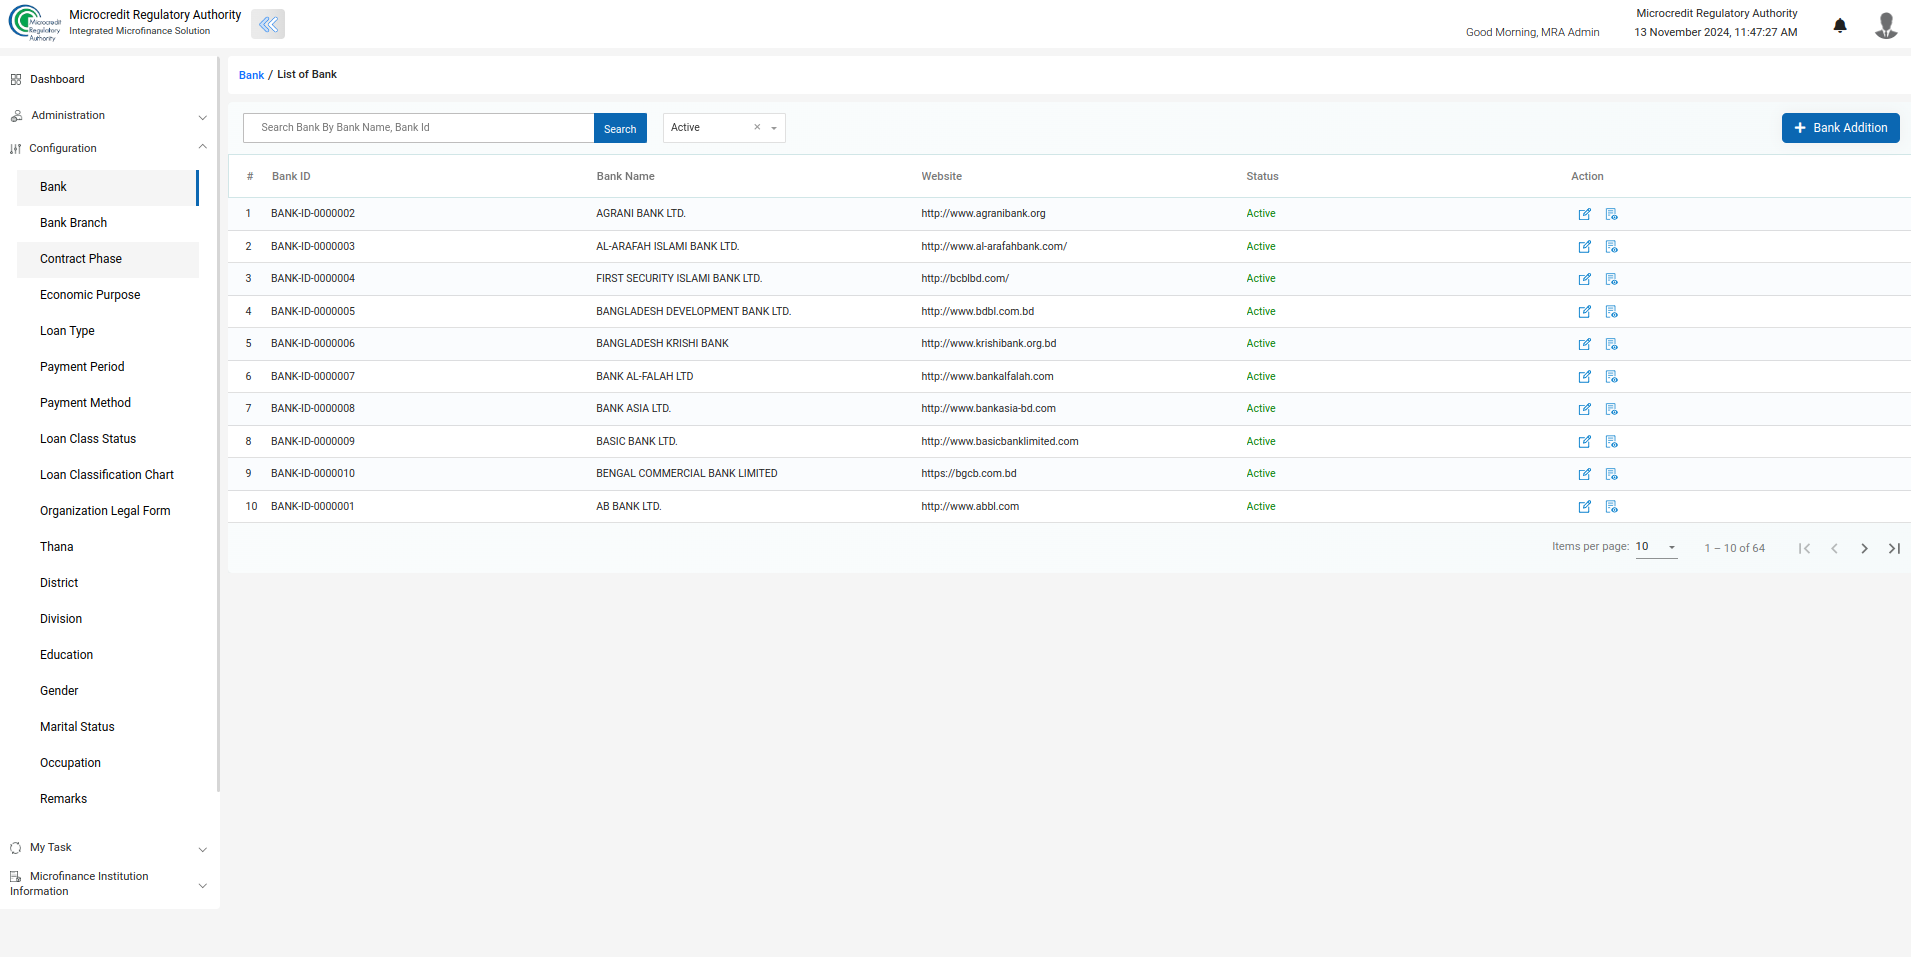Expand the My Task menu

pyautogui.click(x=109, y=848)
